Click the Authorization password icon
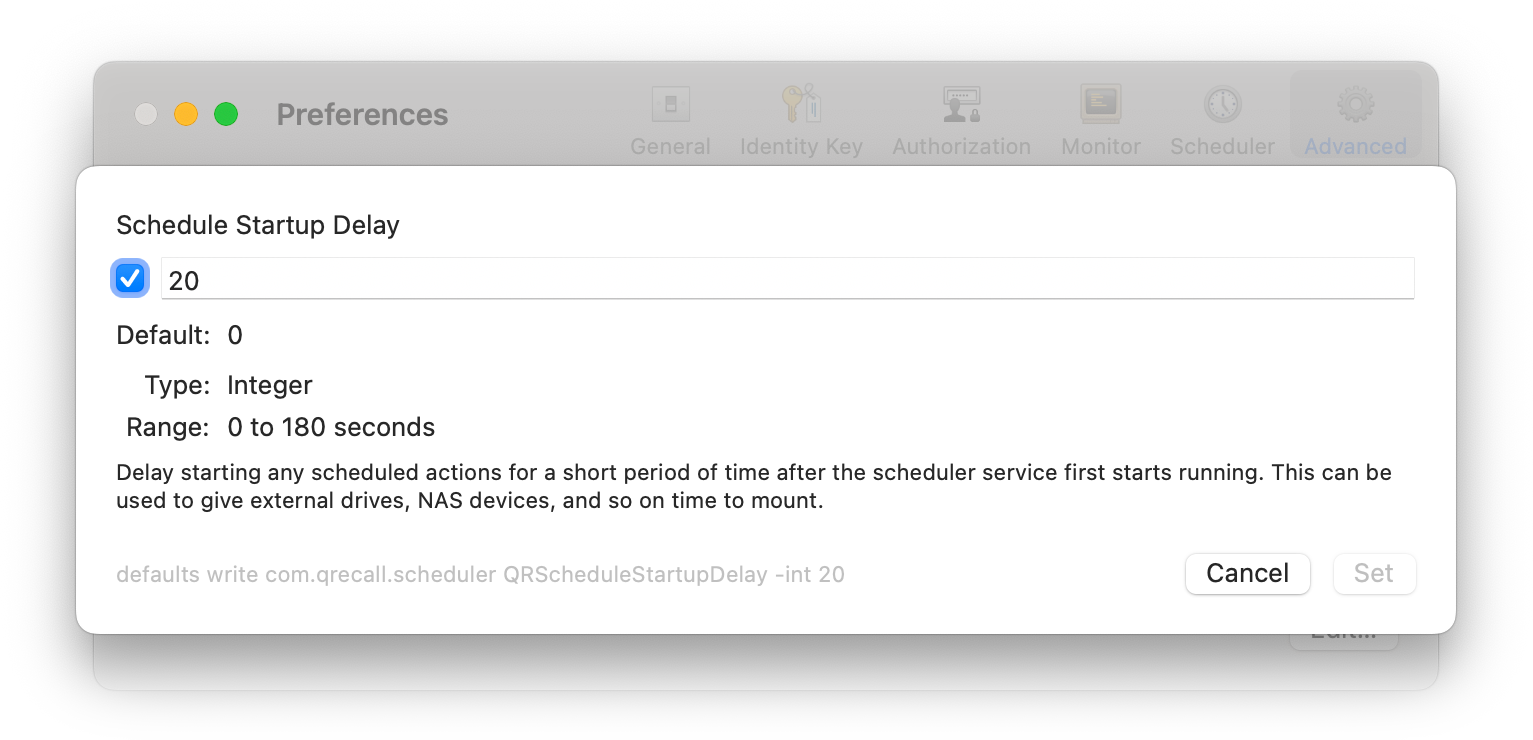The image size is (1533, 740). click(x=961, y=104)
